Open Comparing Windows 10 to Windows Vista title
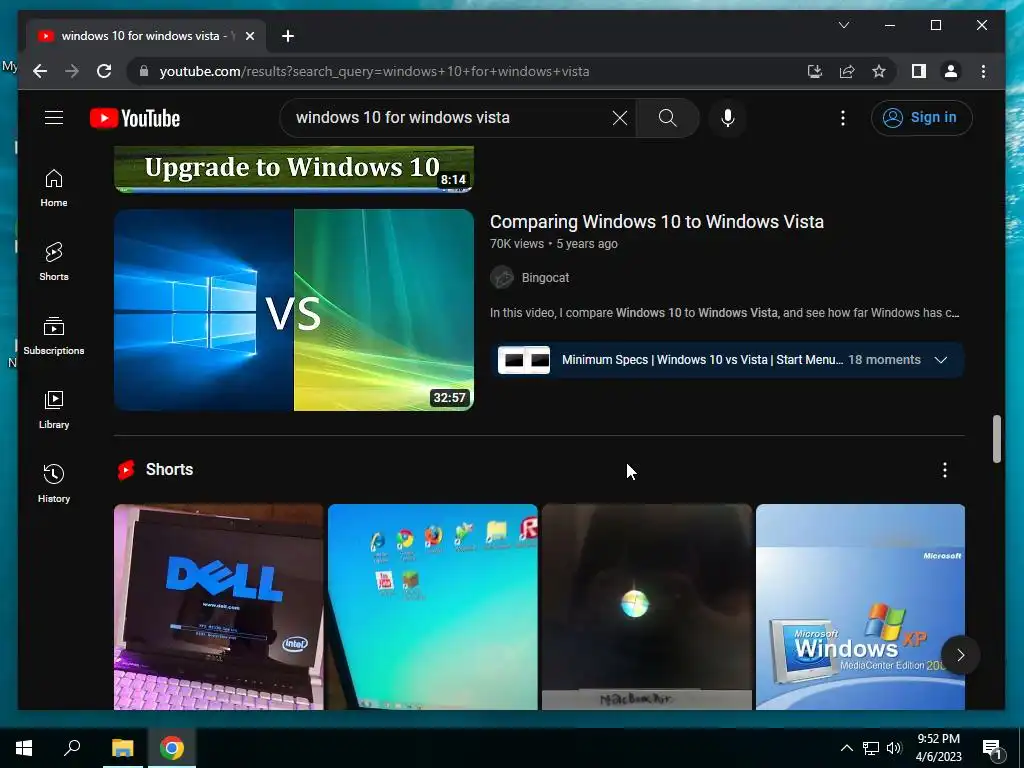This screenshot has width=1024, height=768. (x=656, y=221)
